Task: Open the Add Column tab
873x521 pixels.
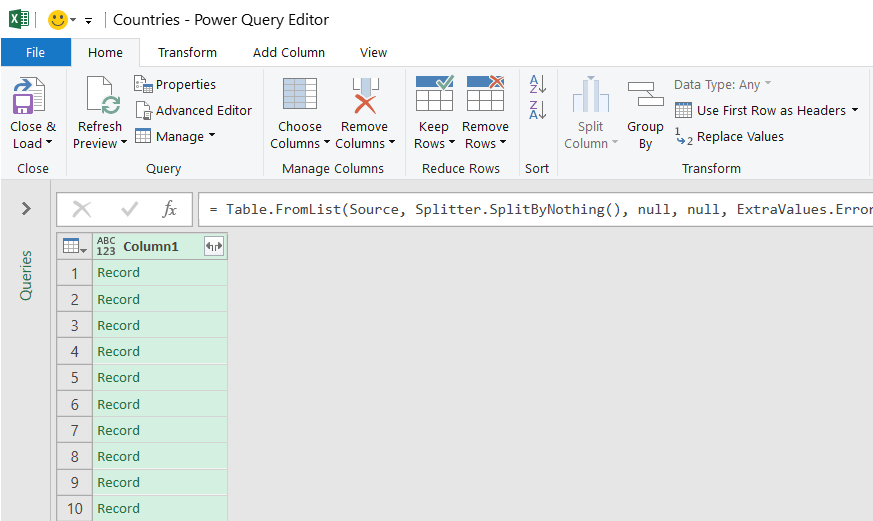Action: [x=288, y=53]
